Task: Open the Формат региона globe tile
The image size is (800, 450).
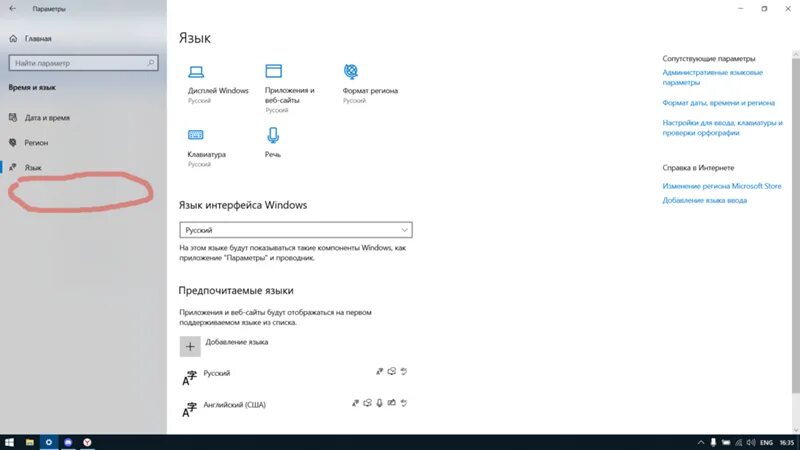Action: click(x=370, y=84)
